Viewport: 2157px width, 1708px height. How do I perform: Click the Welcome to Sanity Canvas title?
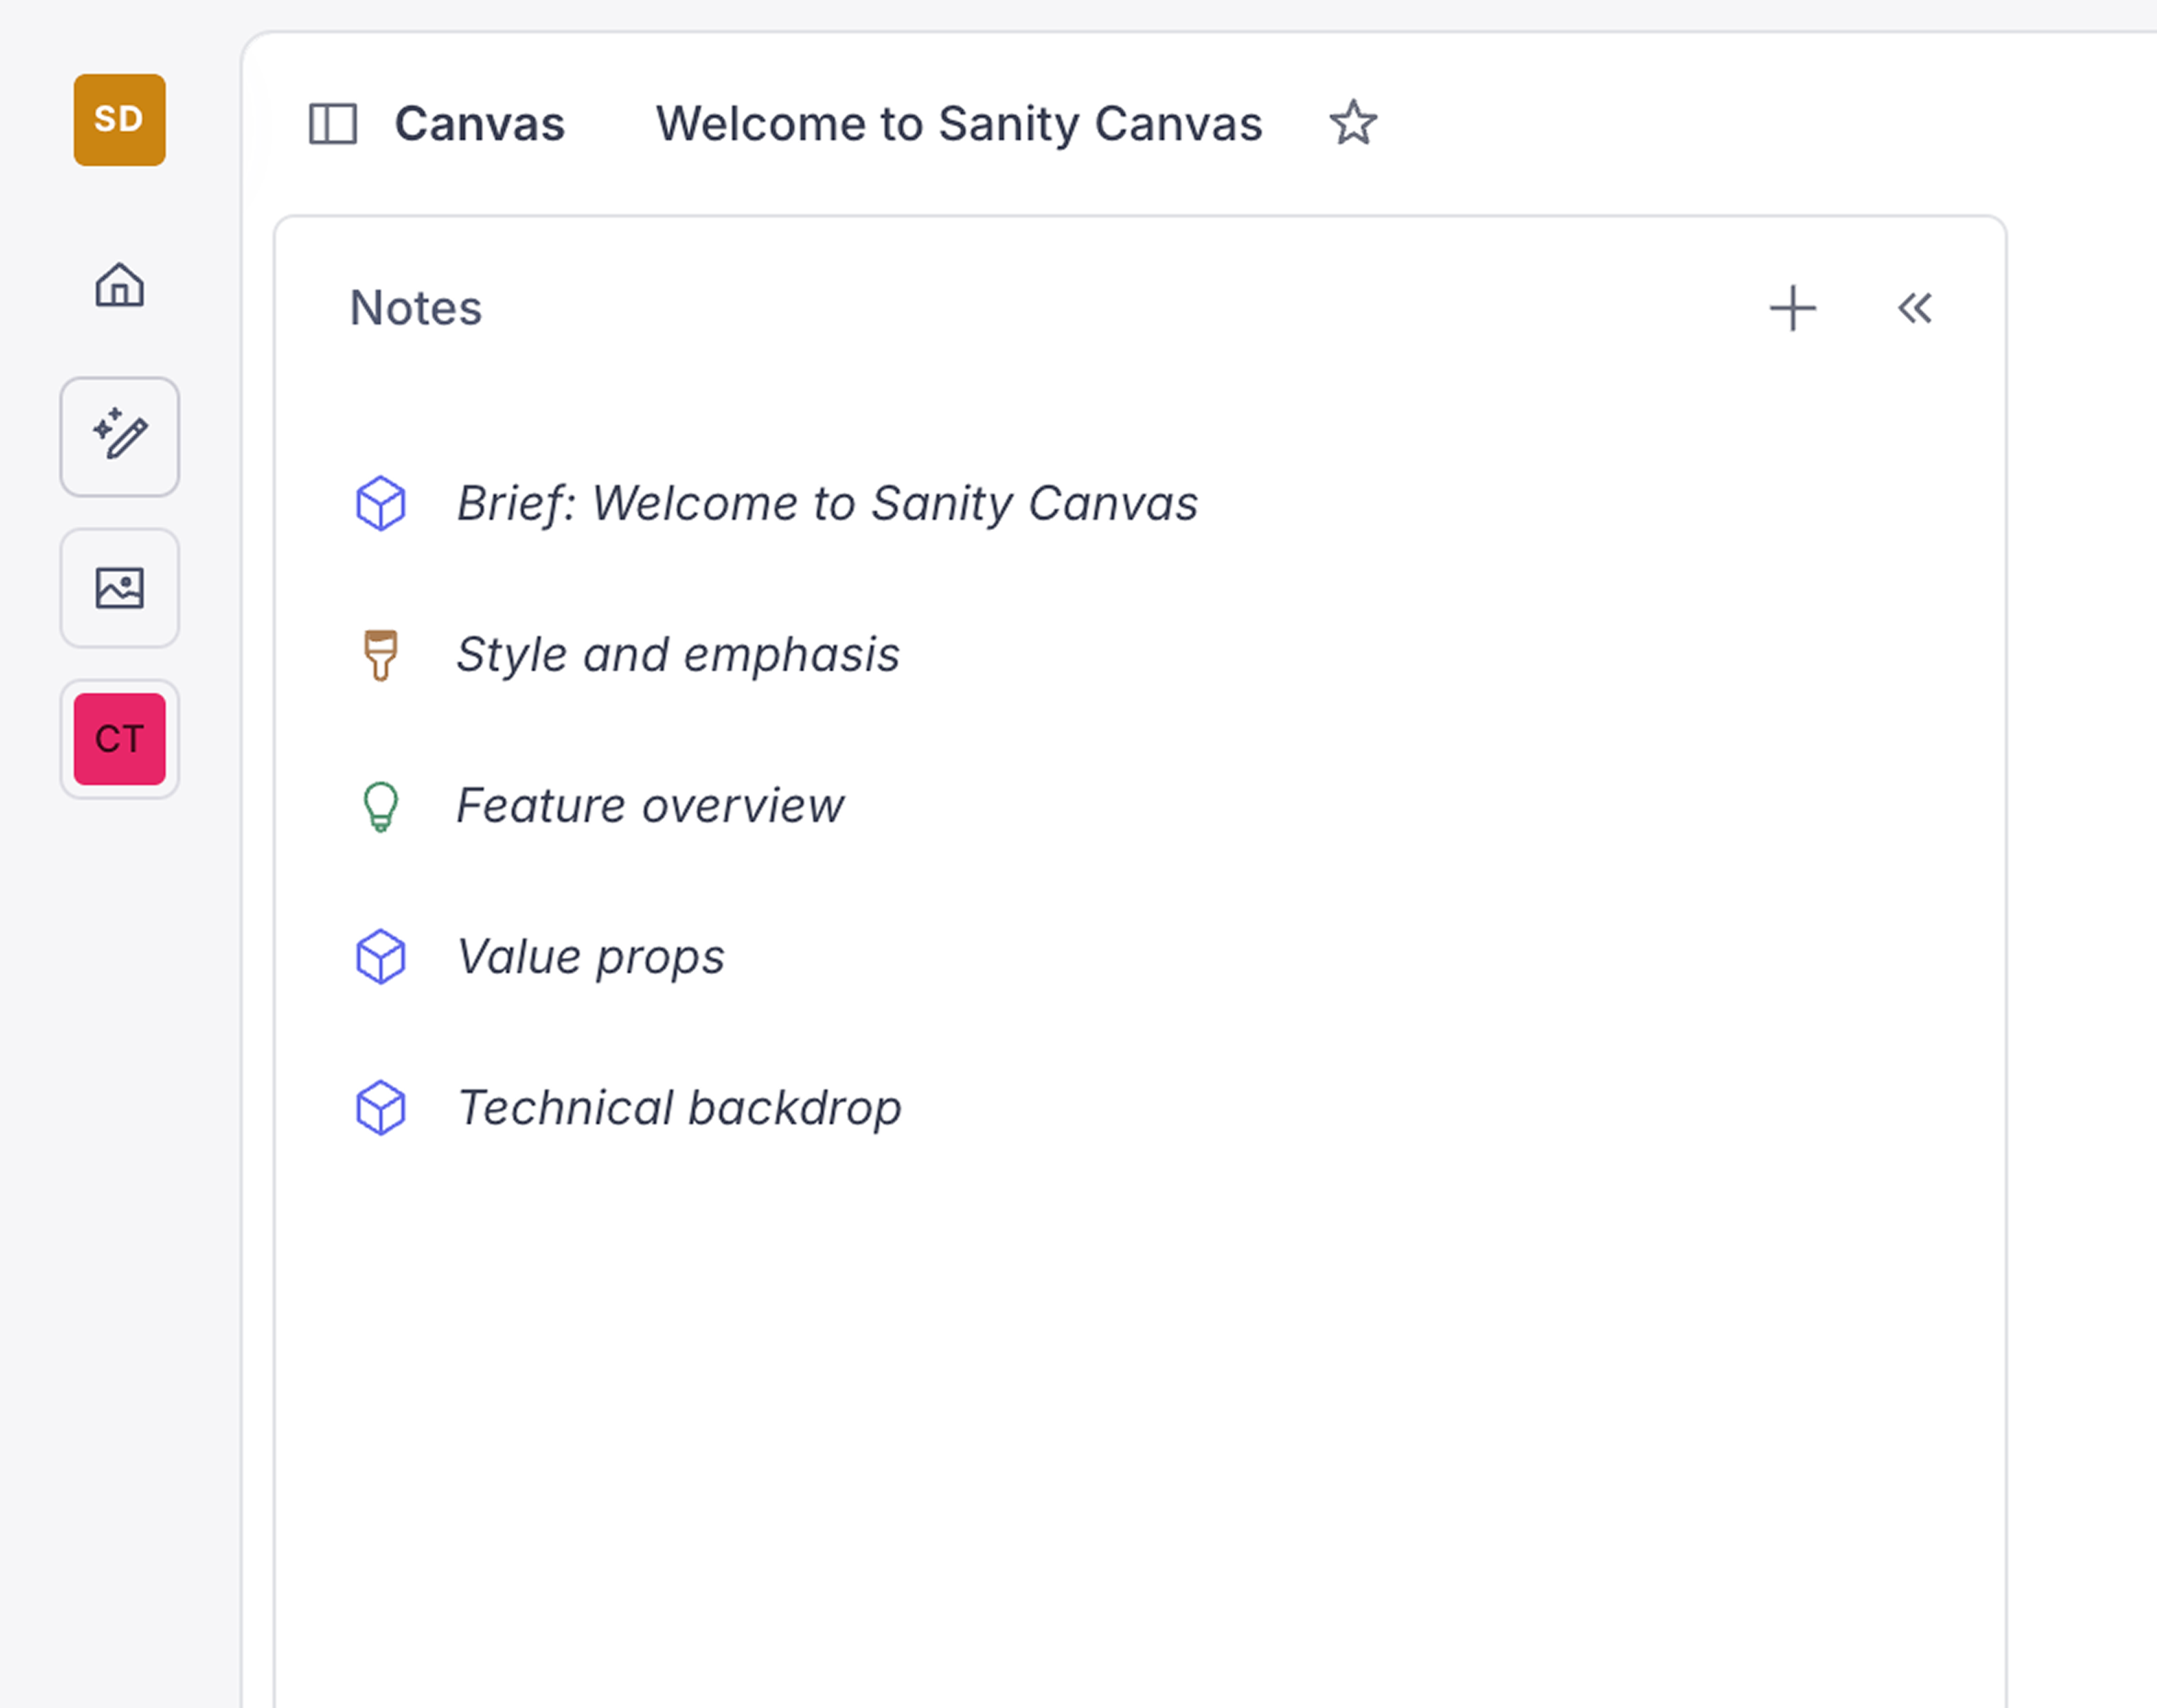click(958, 124)
